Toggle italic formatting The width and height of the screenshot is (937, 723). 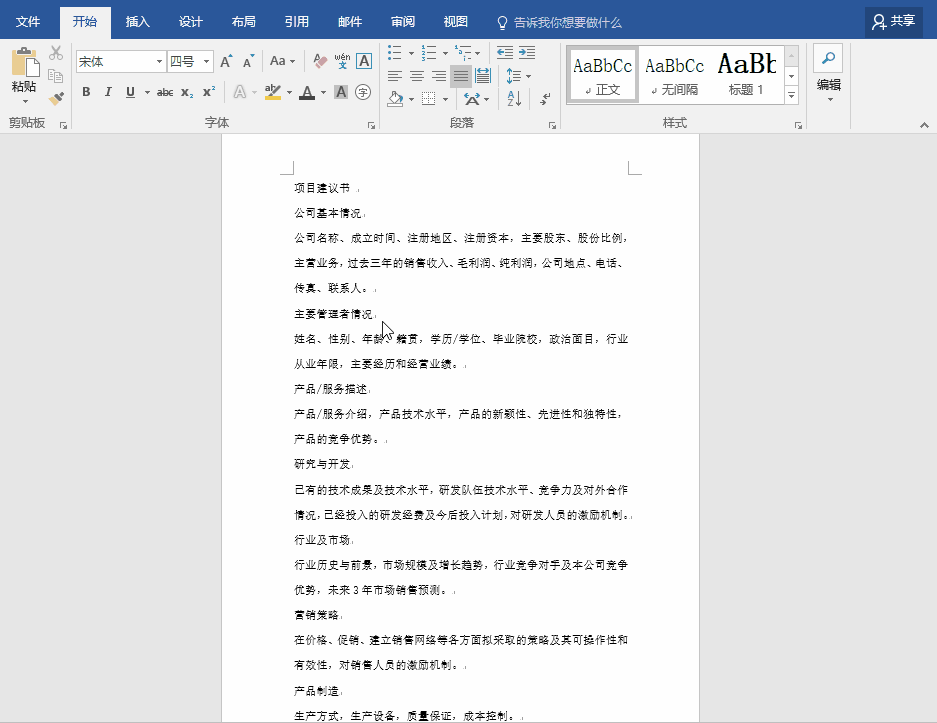(x=107, y=92)
